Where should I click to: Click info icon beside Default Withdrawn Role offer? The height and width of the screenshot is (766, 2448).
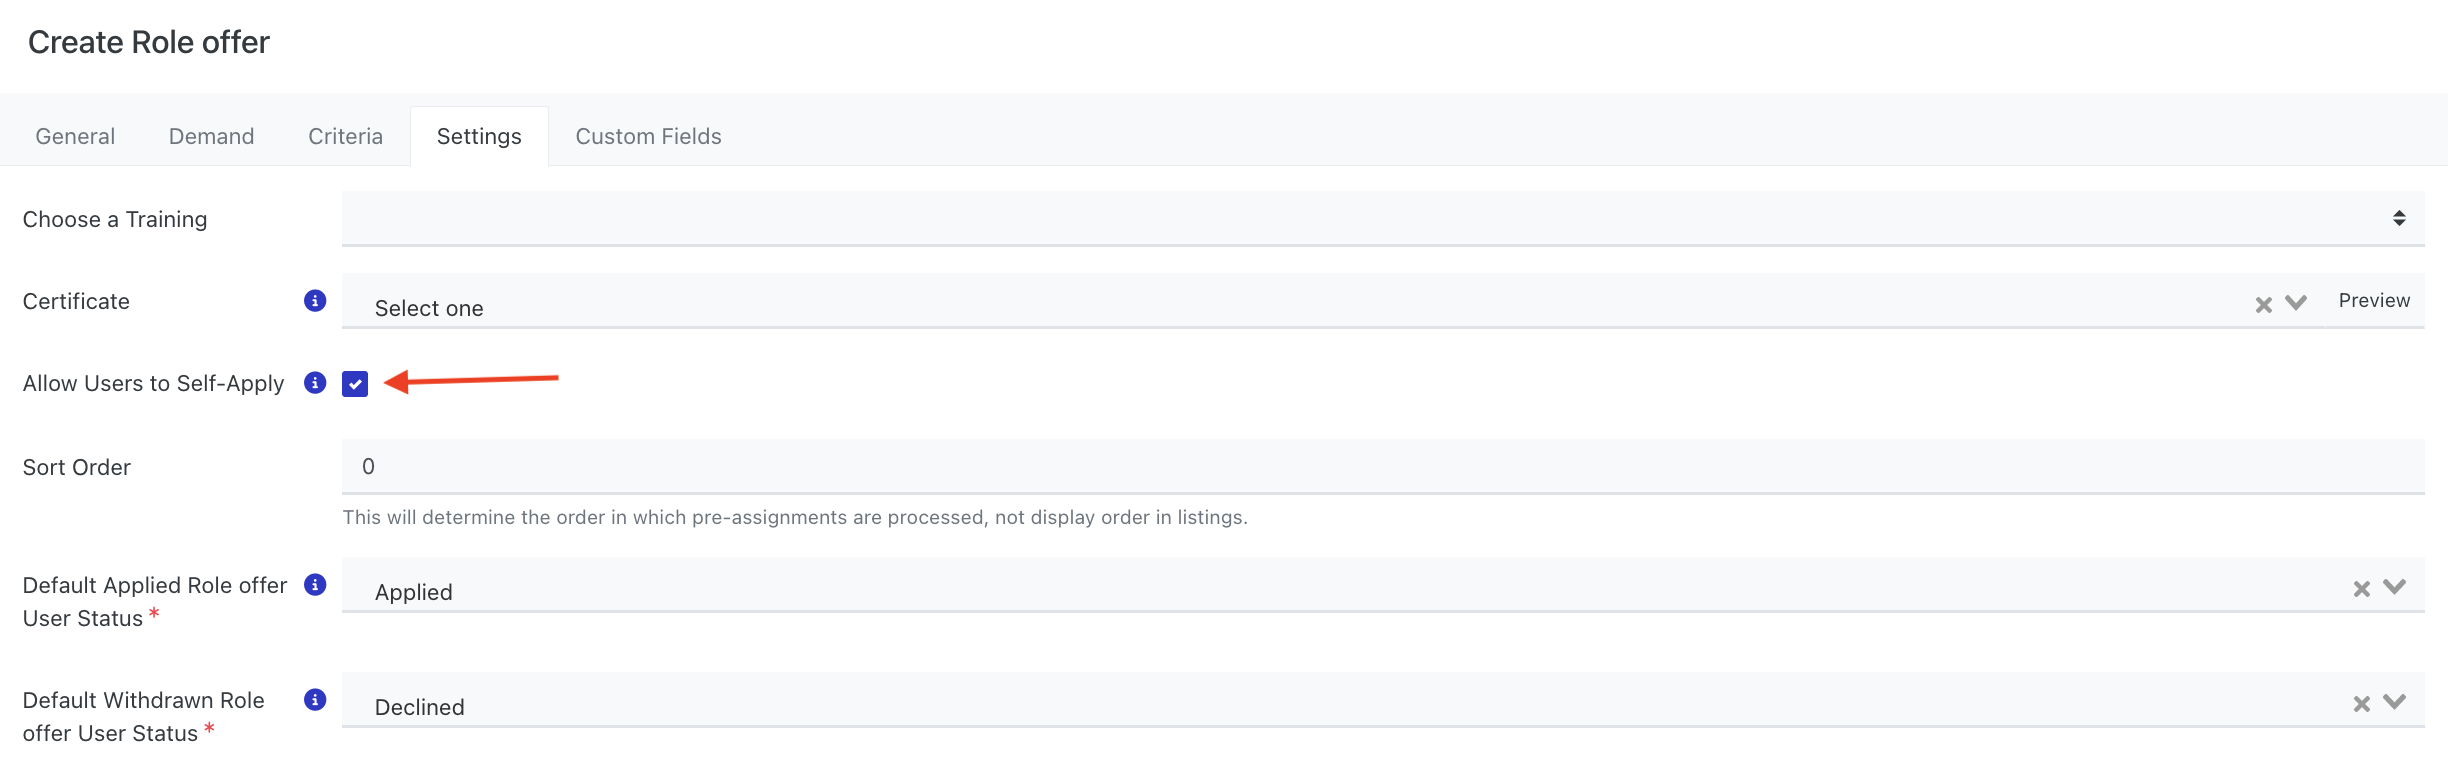(x=315, y=700)
